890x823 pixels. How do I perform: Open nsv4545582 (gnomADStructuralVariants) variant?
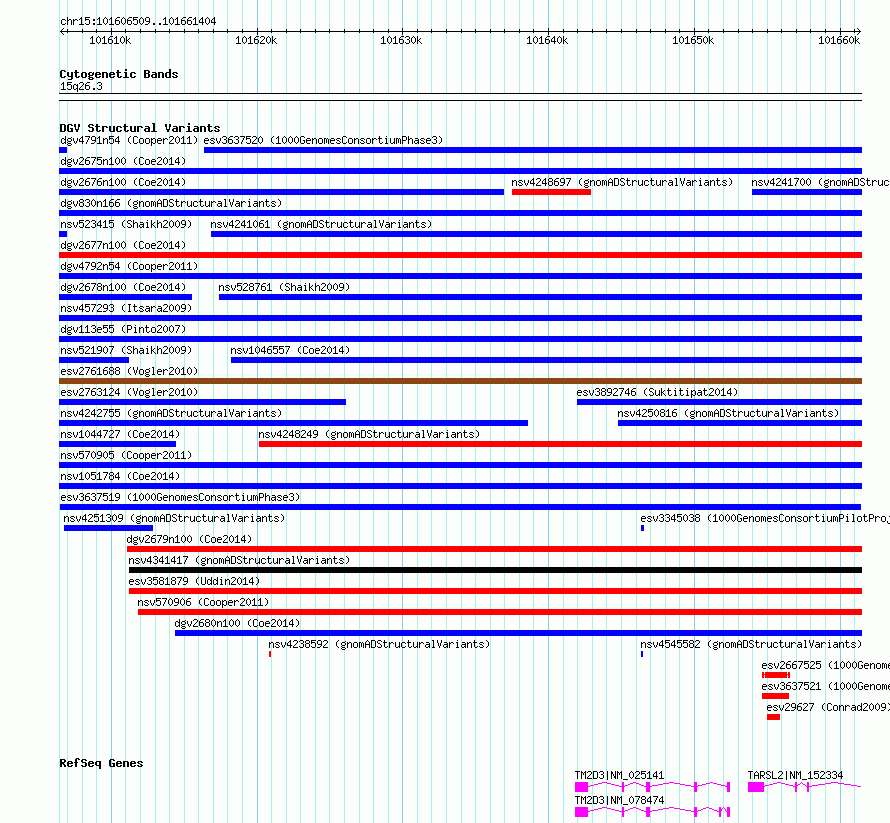pos(751,644)
